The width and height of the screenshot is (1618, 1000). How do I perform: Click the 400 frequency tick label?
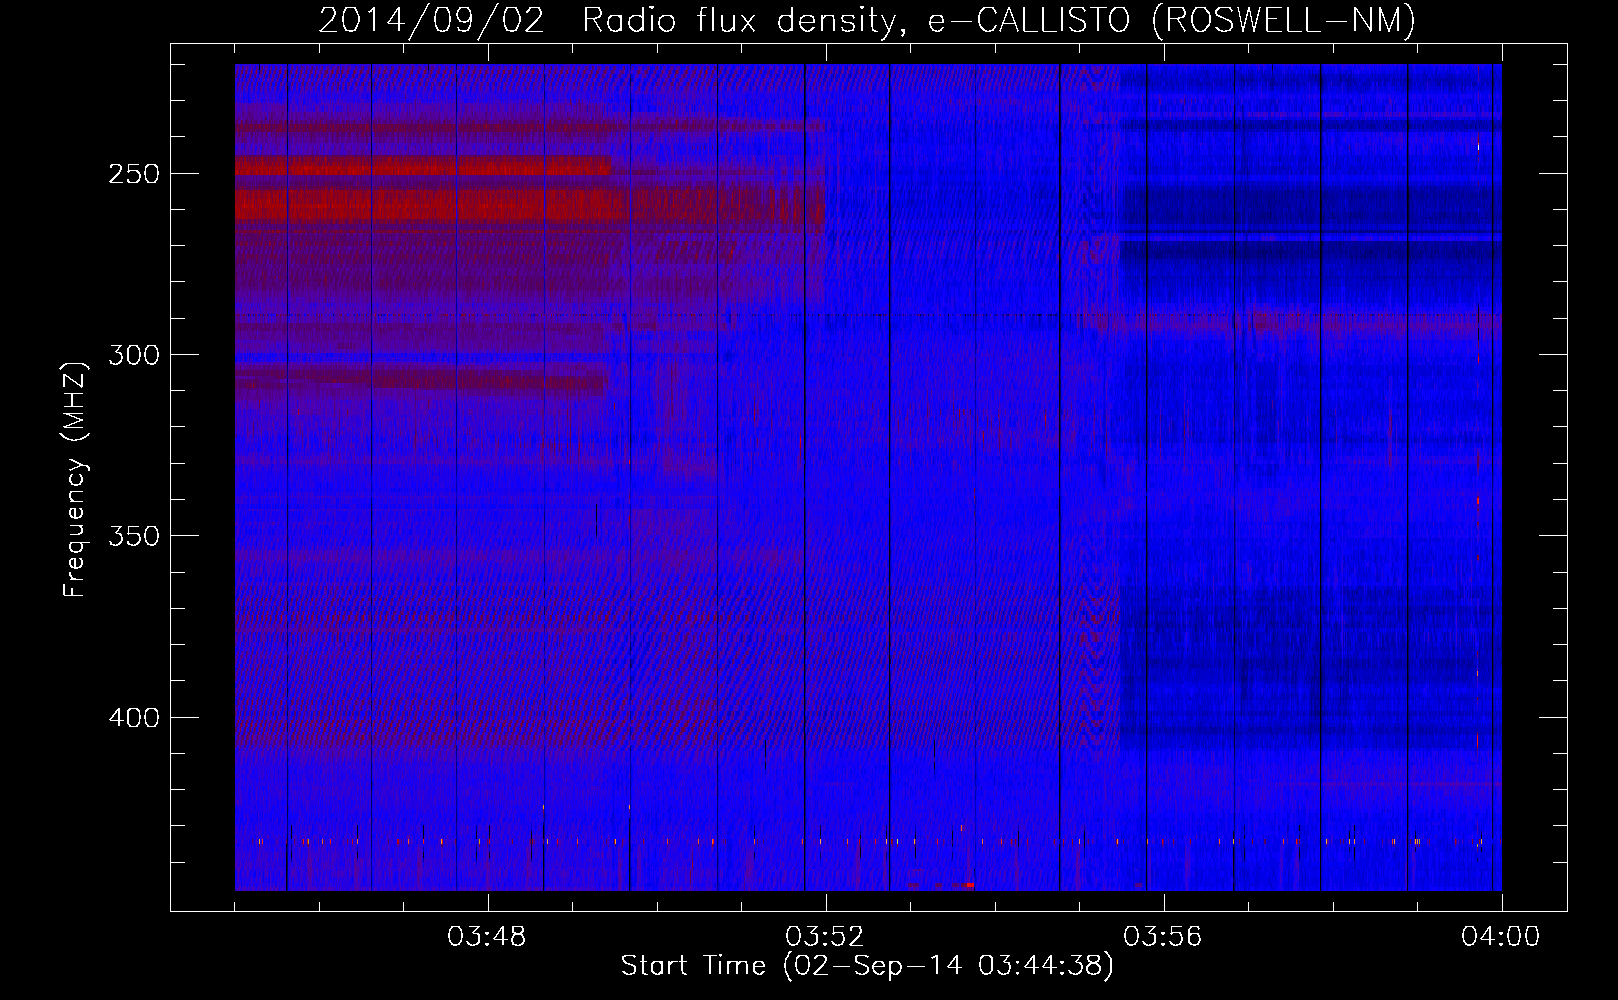[134, 718]
